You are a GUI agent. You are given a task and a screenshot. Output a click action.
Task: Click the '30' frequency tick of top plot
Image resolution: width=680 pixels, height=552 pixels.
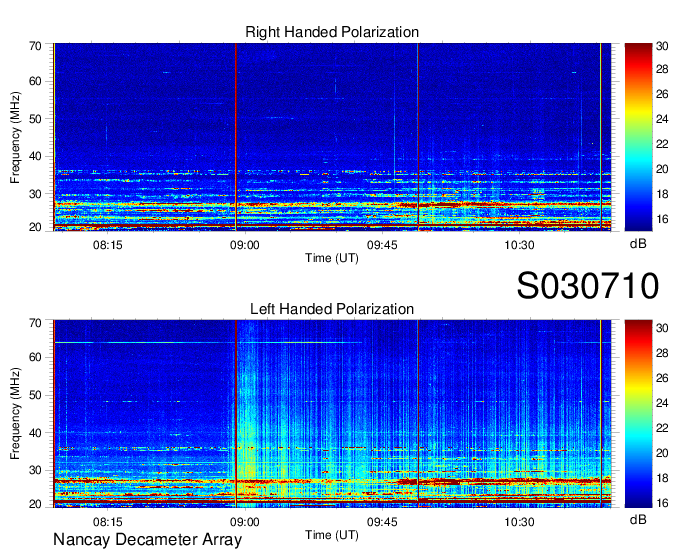[x=36, y=194]
